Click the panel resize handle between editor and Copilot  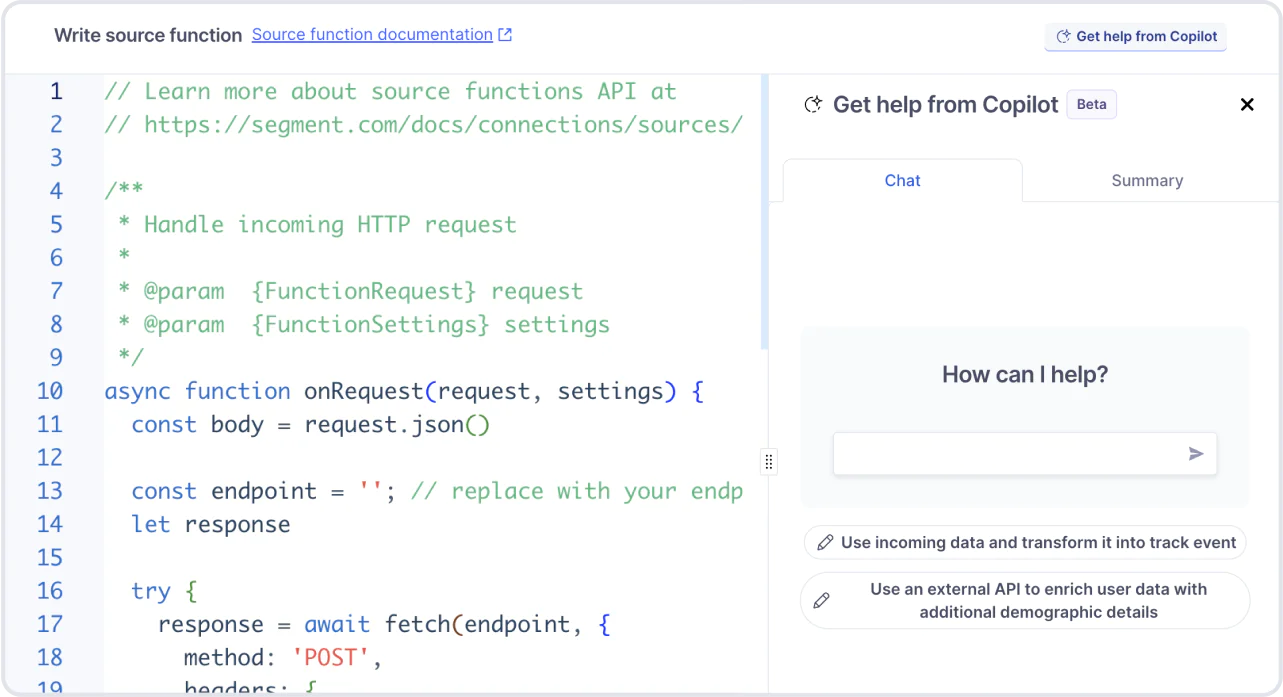(768, 461)
